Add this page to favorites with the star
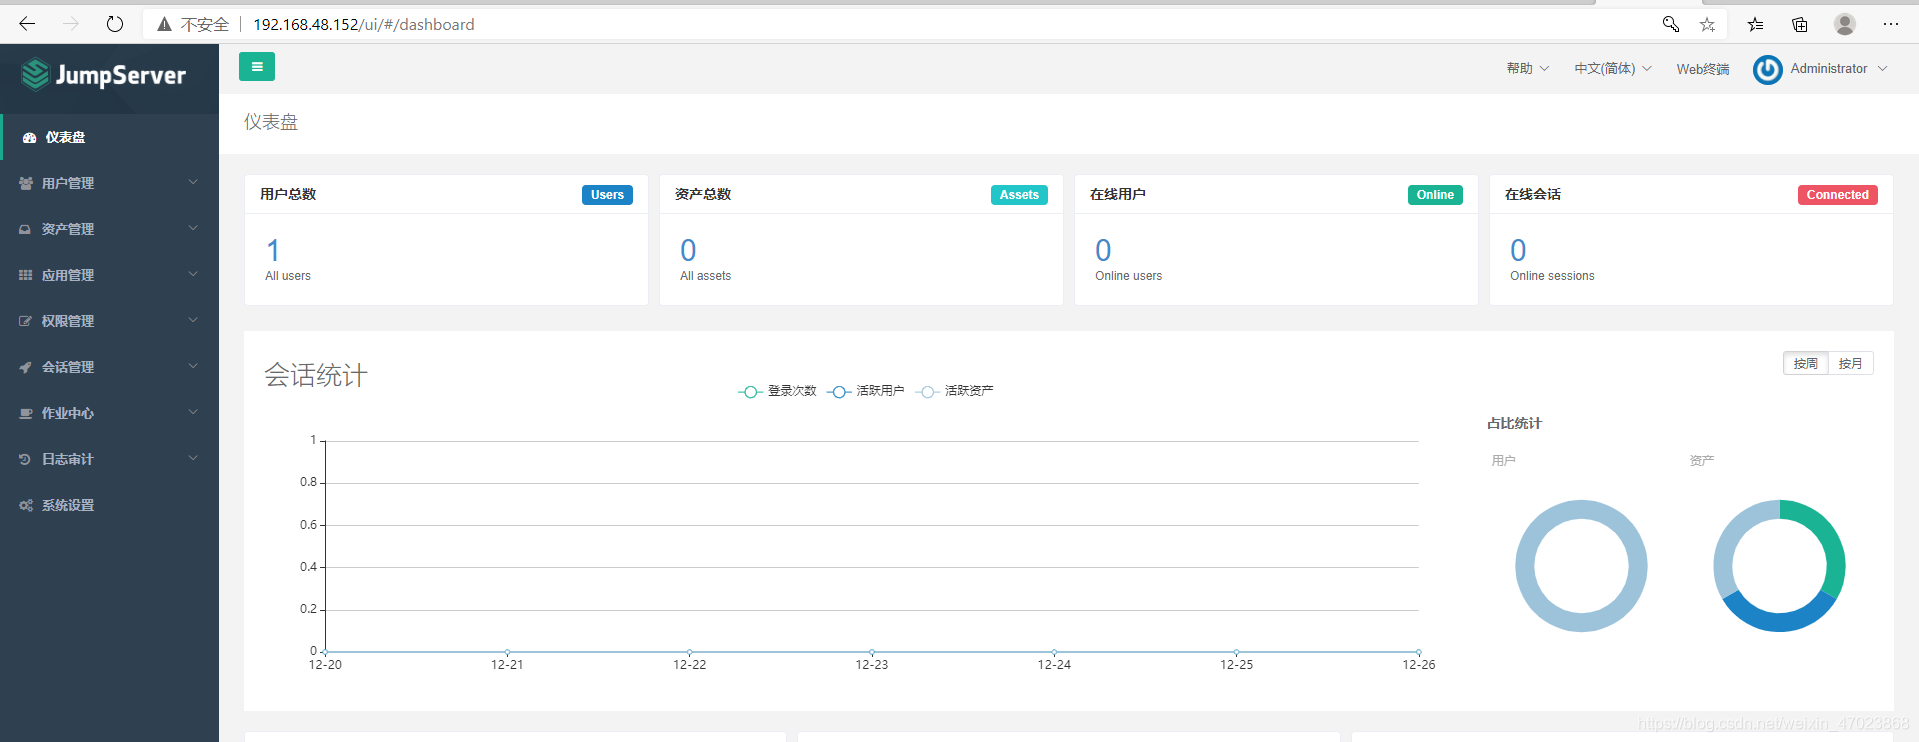Screen dimensions: 1919x742 tap(1707, 24)
